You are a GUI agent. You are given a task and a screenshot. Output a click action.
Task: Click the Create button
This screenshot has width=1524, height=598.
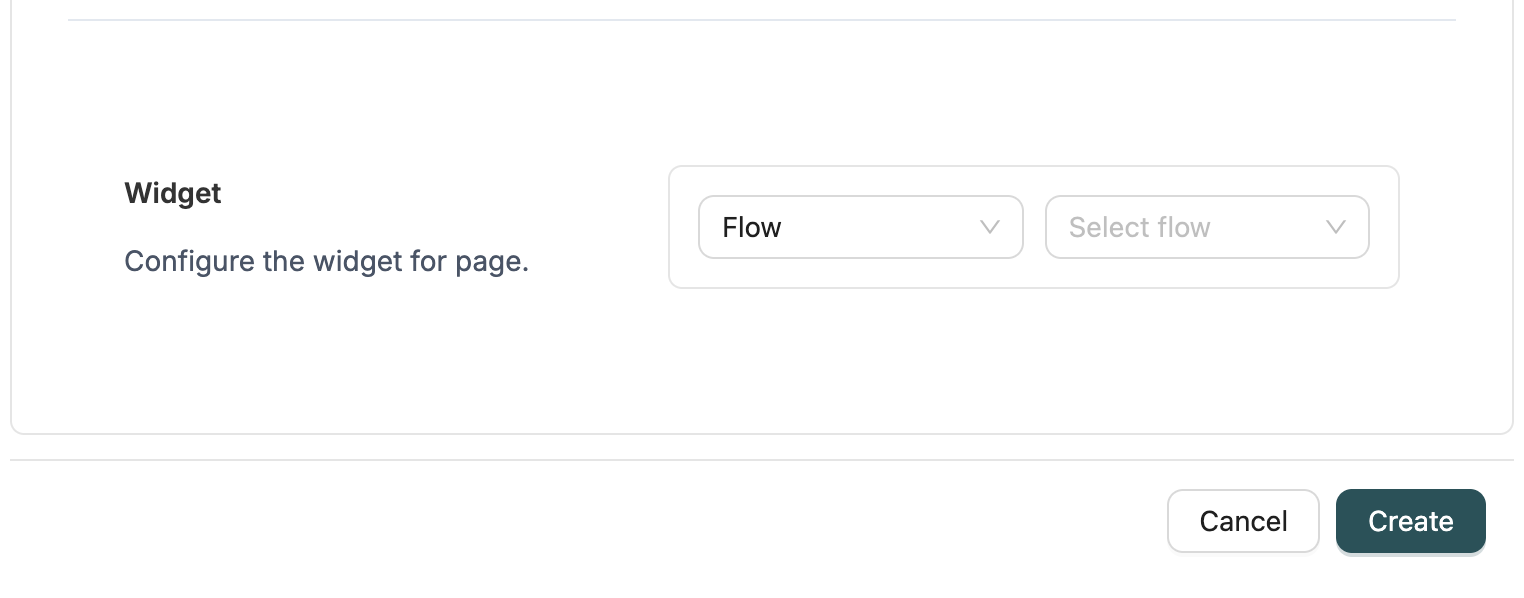[x=1410, y=521]
